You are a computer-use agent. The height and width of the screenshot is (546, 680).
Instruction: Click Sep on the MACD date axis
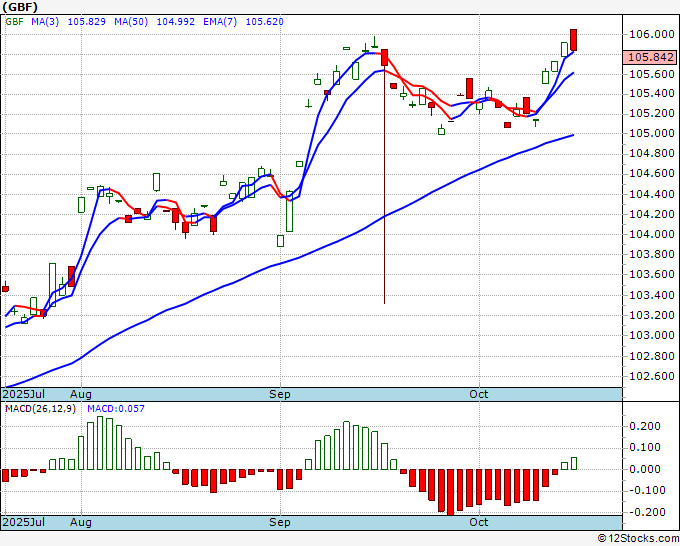coord(280,522)
